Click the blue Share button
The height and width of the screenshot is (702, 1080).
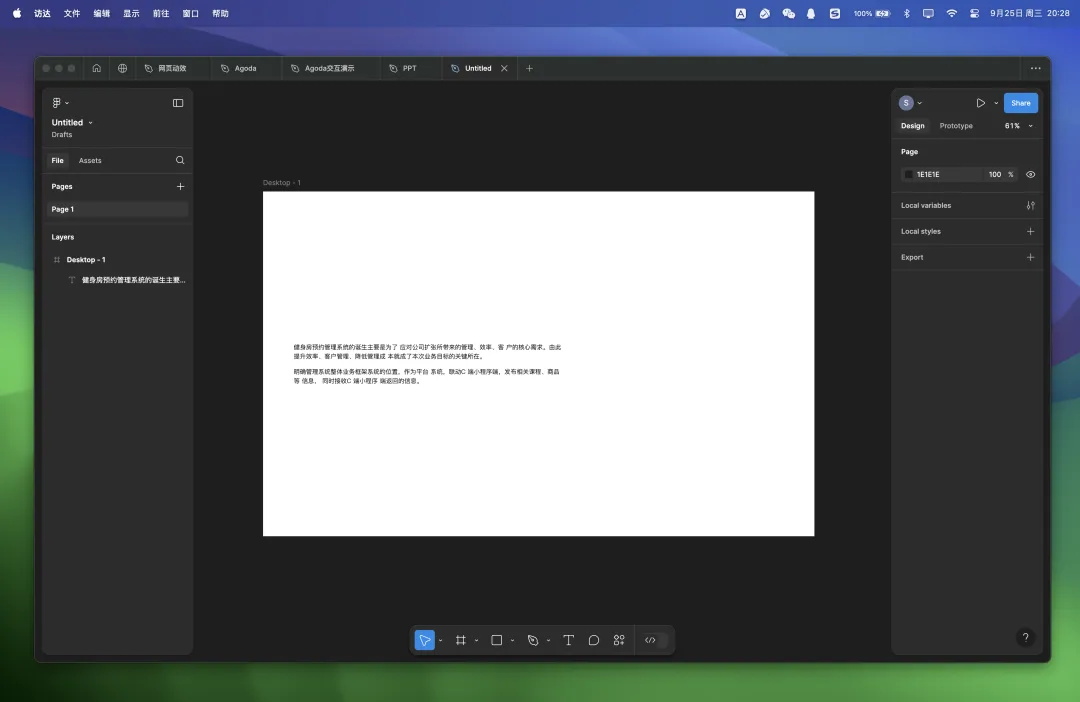(1020, 103)
